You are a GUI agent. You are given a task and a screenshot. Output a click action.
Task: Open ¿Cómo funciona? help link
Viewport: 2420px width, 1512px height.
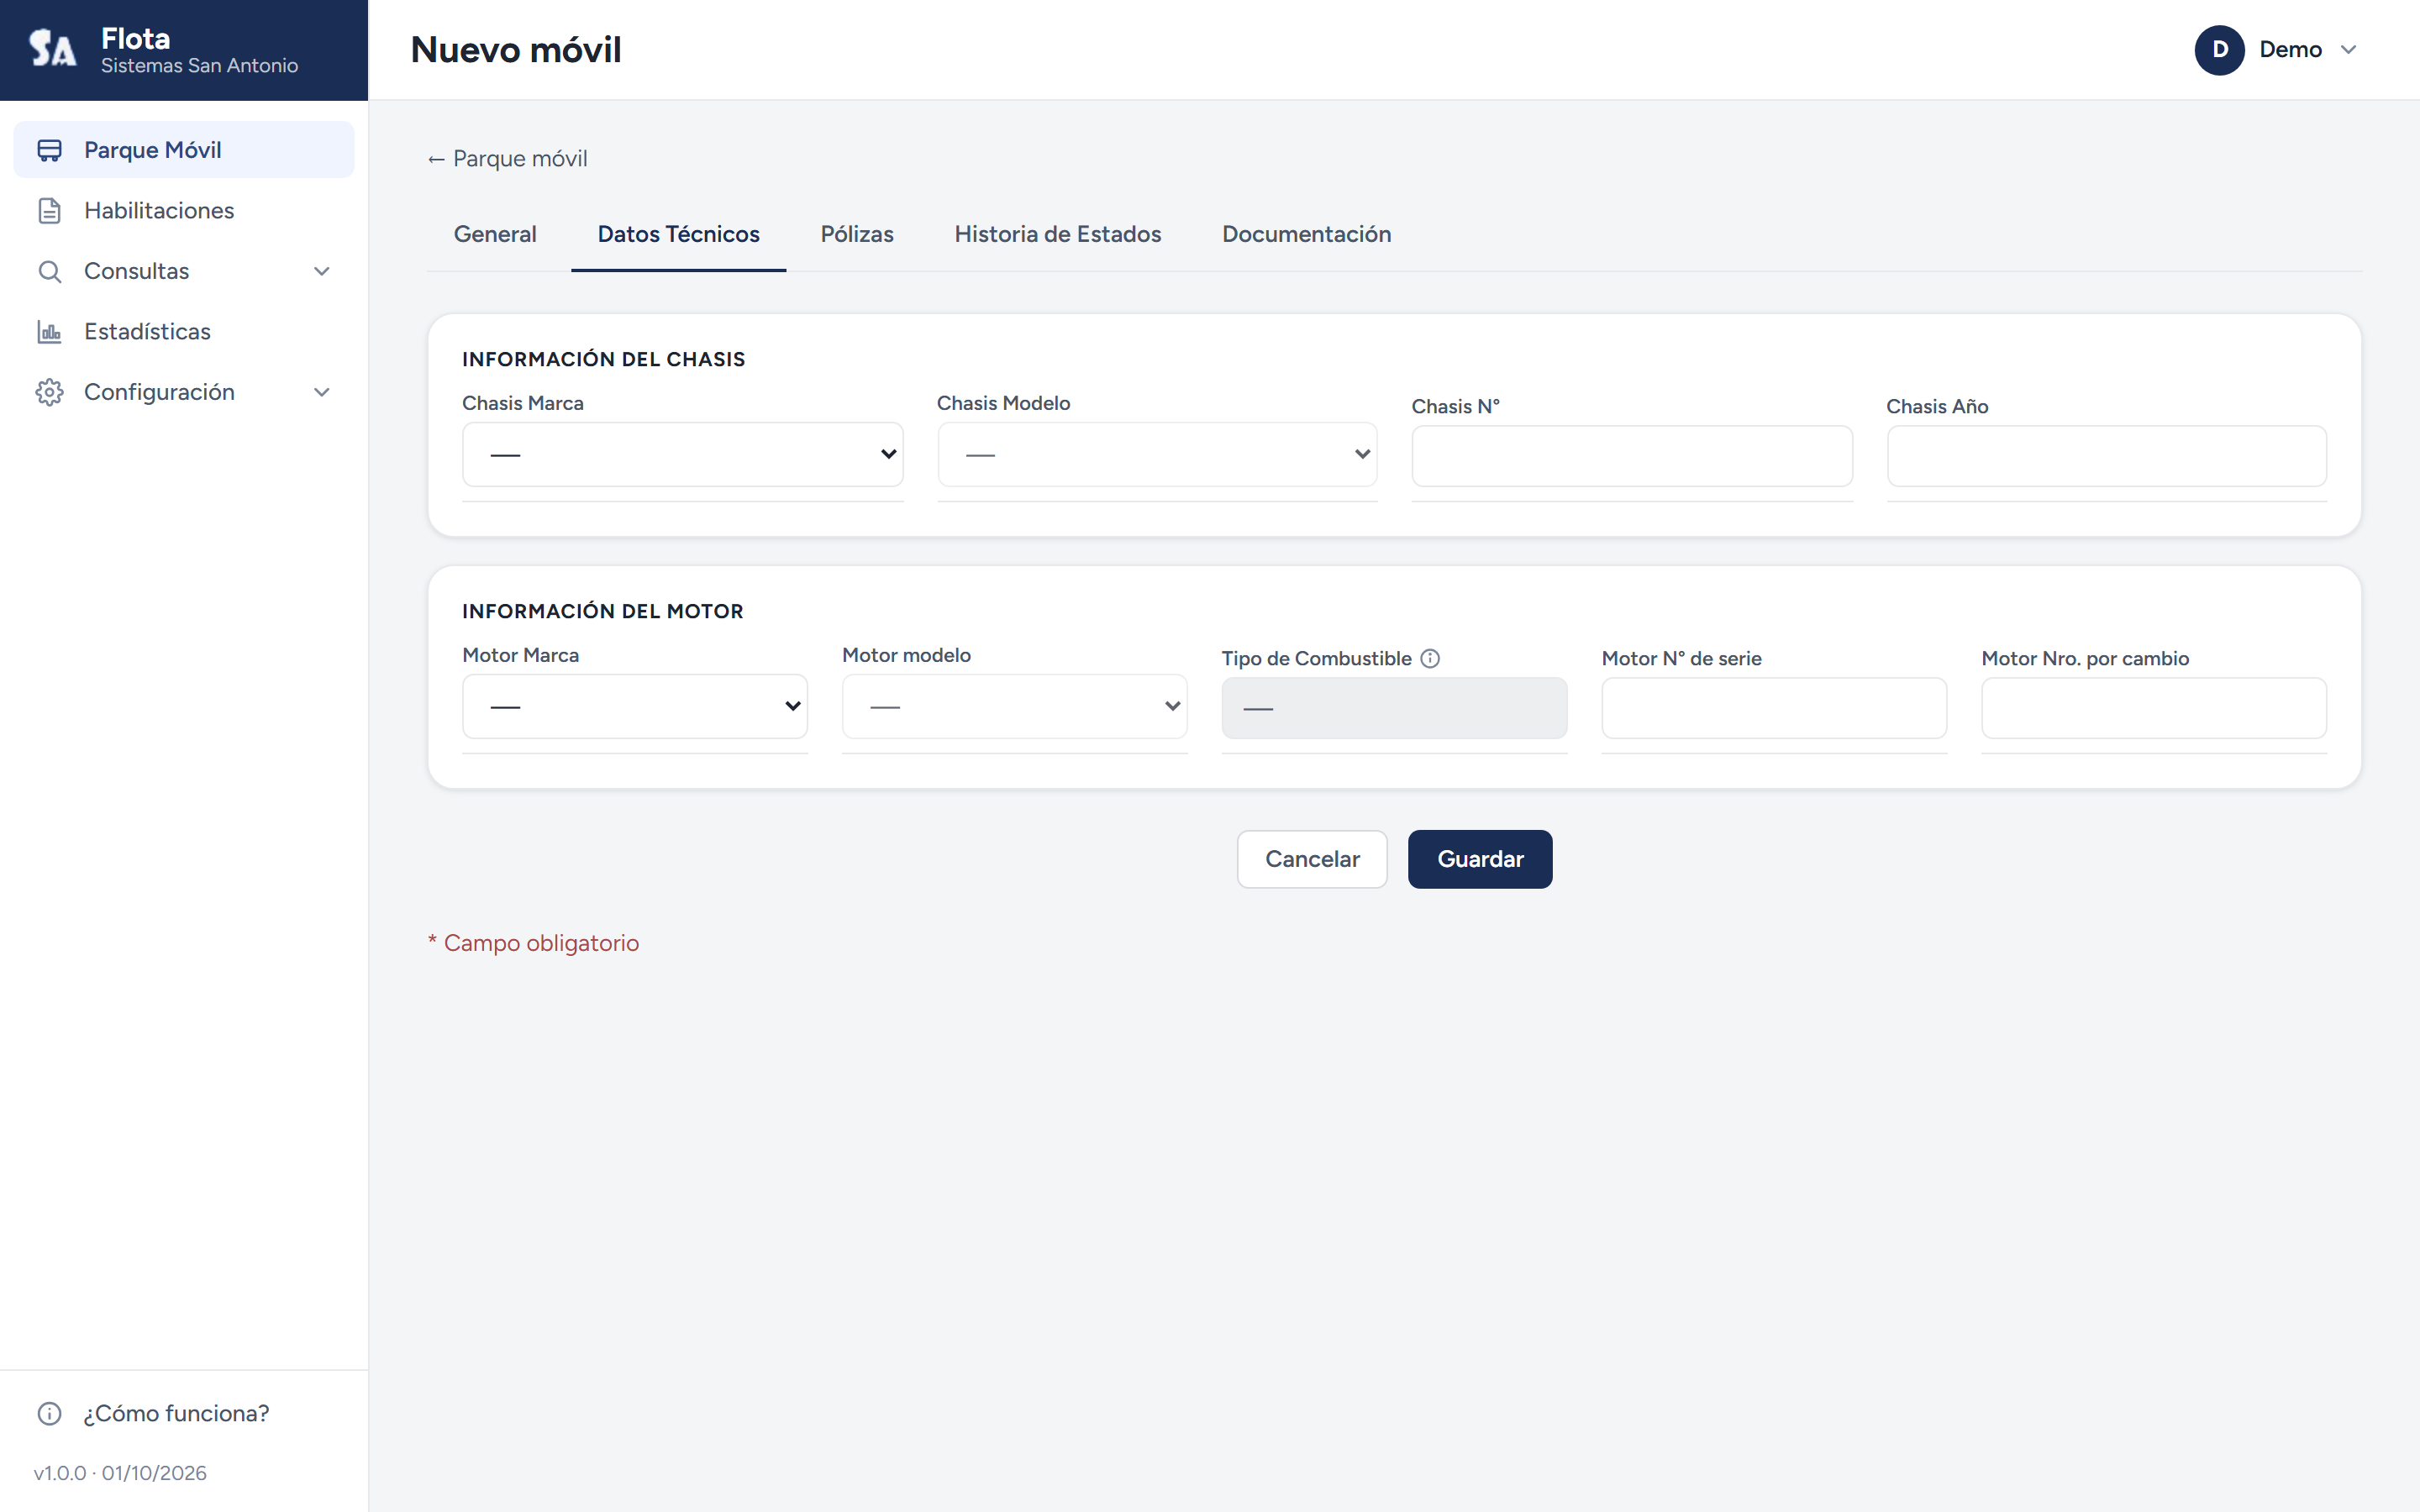(x=184, y=1413)
